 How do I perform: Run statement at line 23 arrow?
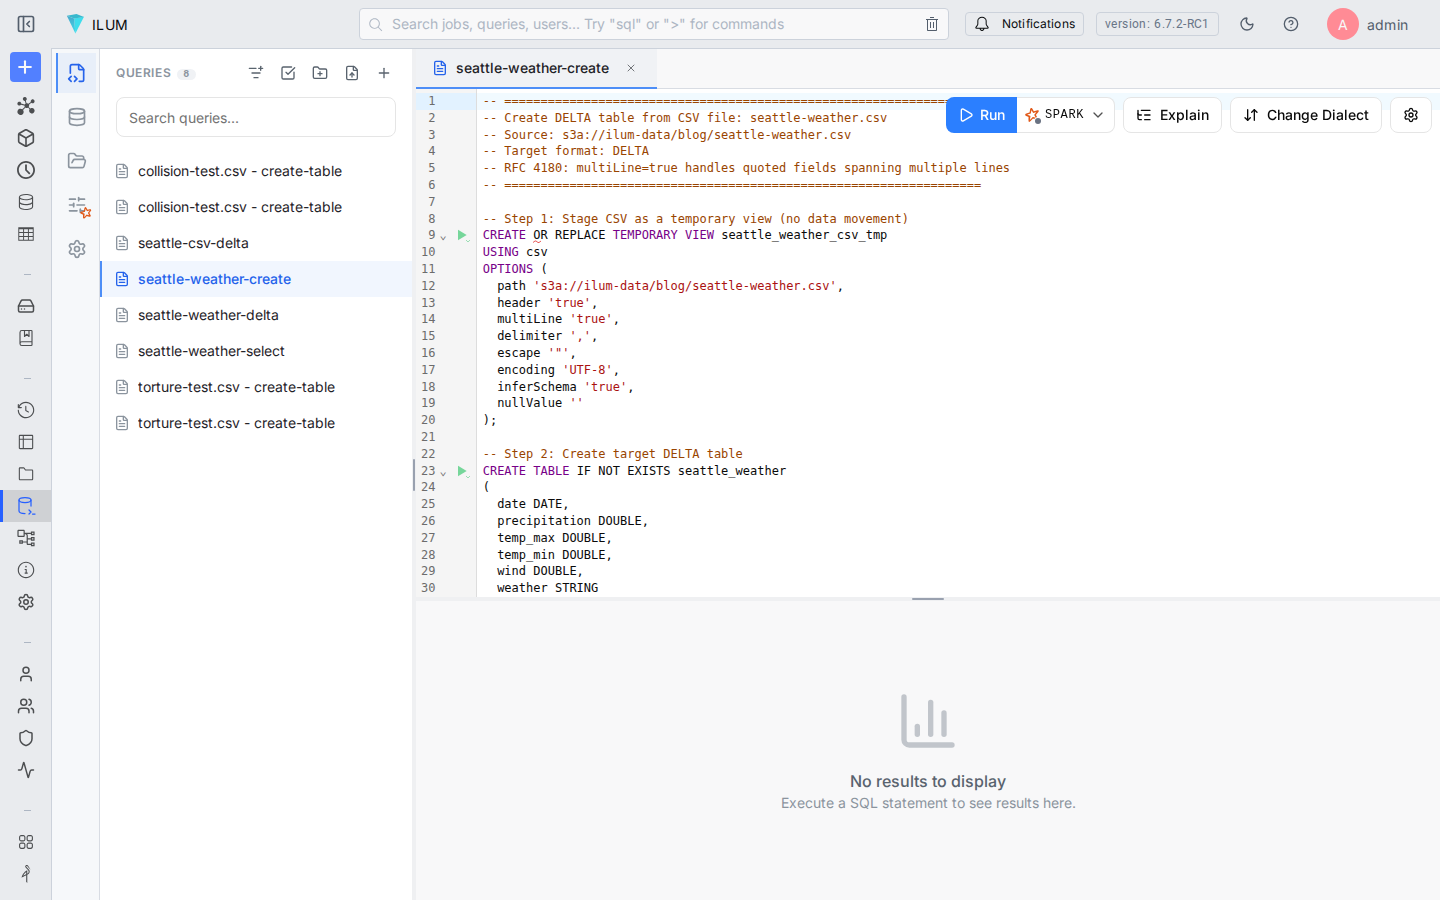[462, 471]
